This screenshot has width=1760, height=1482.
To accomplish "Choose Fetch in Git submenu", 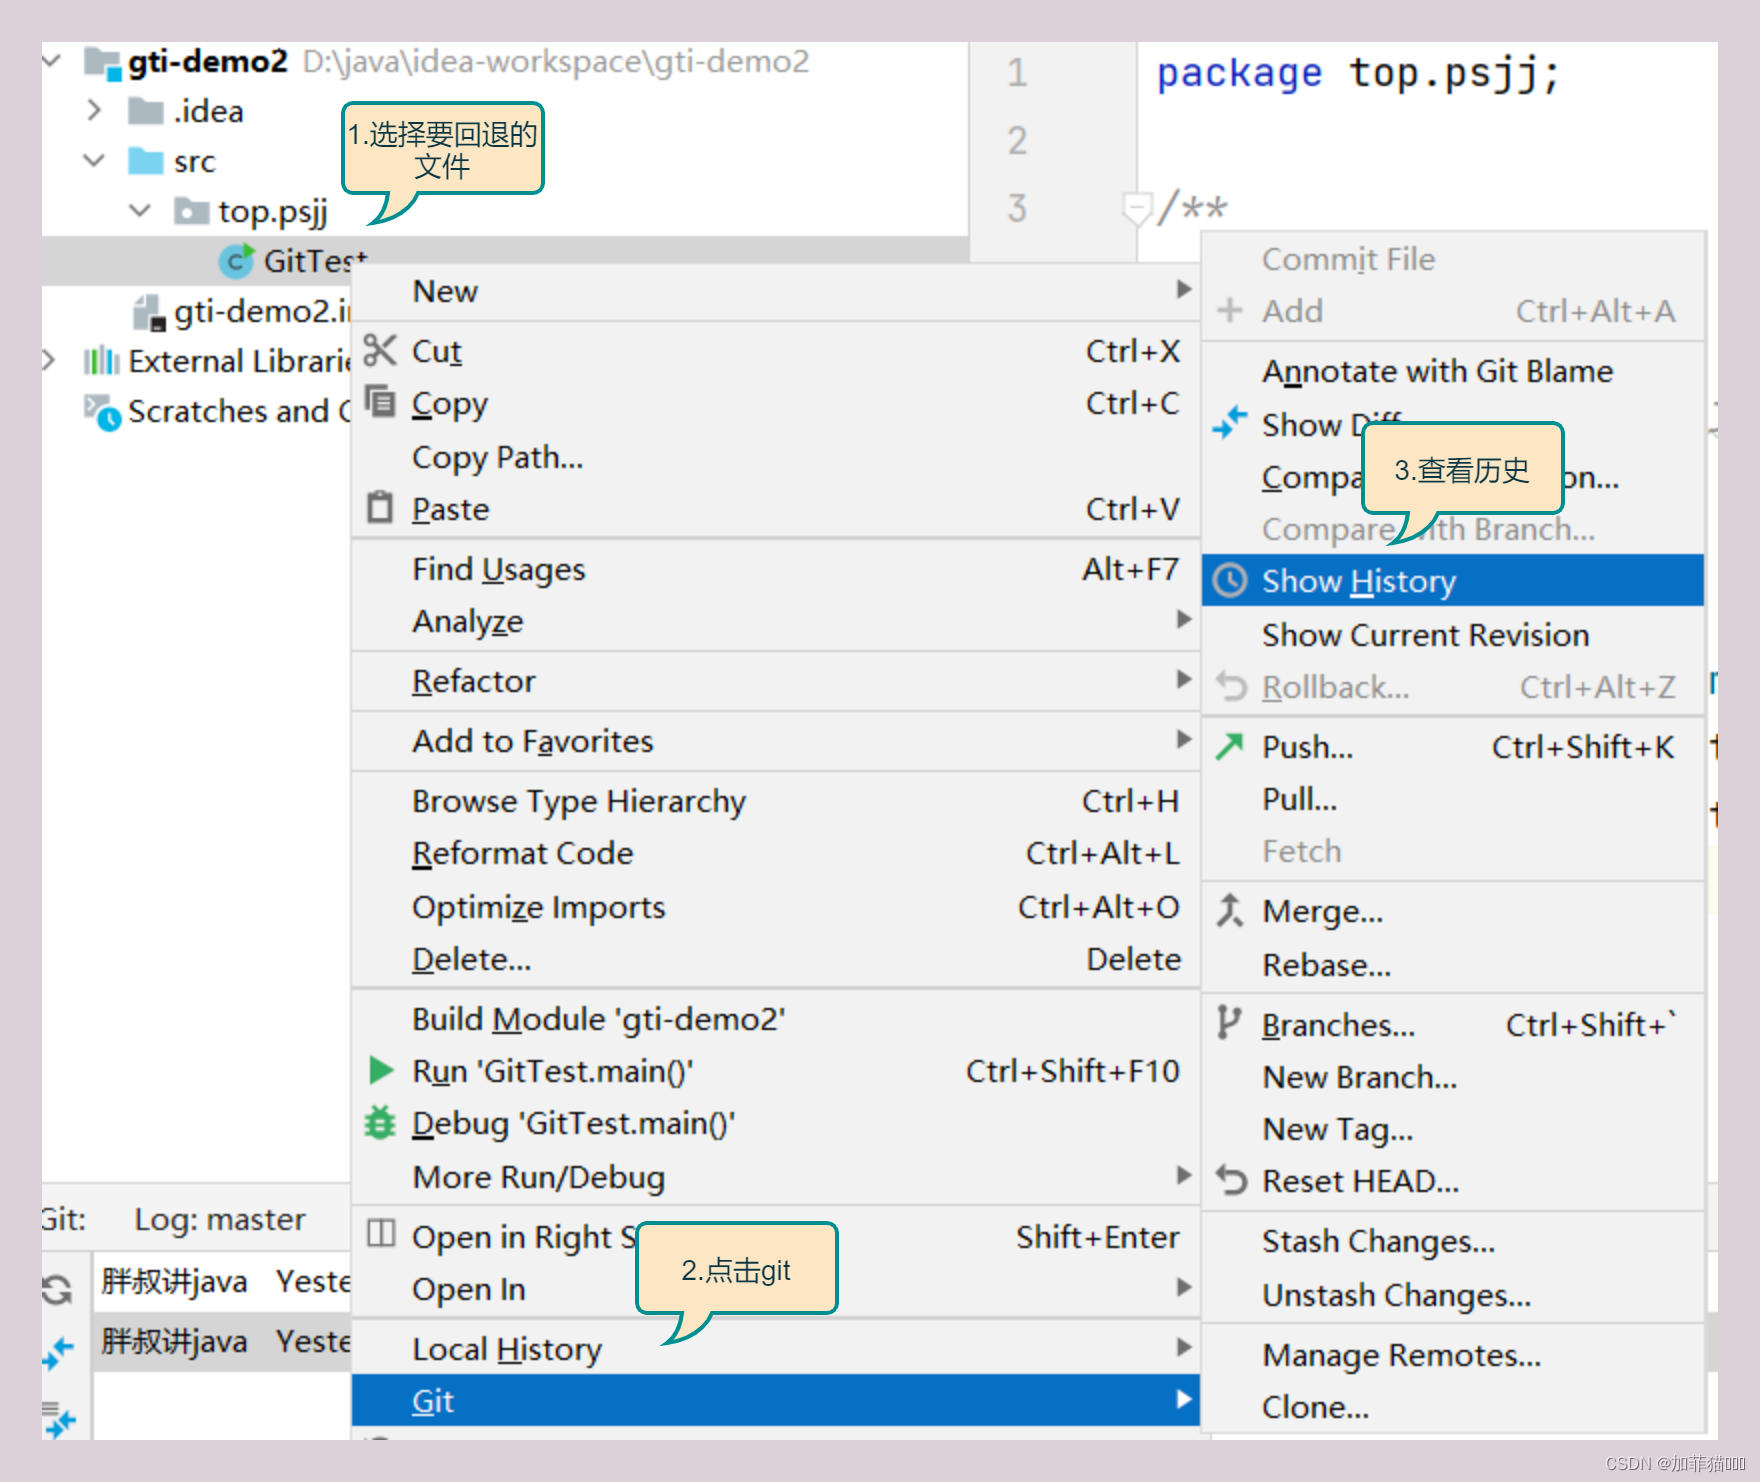I will click(x=1453, y=851).
